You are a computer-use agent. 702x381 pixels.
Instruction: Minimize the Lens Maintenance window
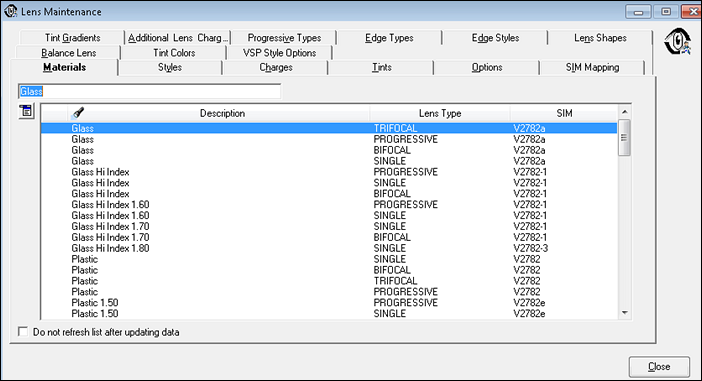[x=638, y=12]
